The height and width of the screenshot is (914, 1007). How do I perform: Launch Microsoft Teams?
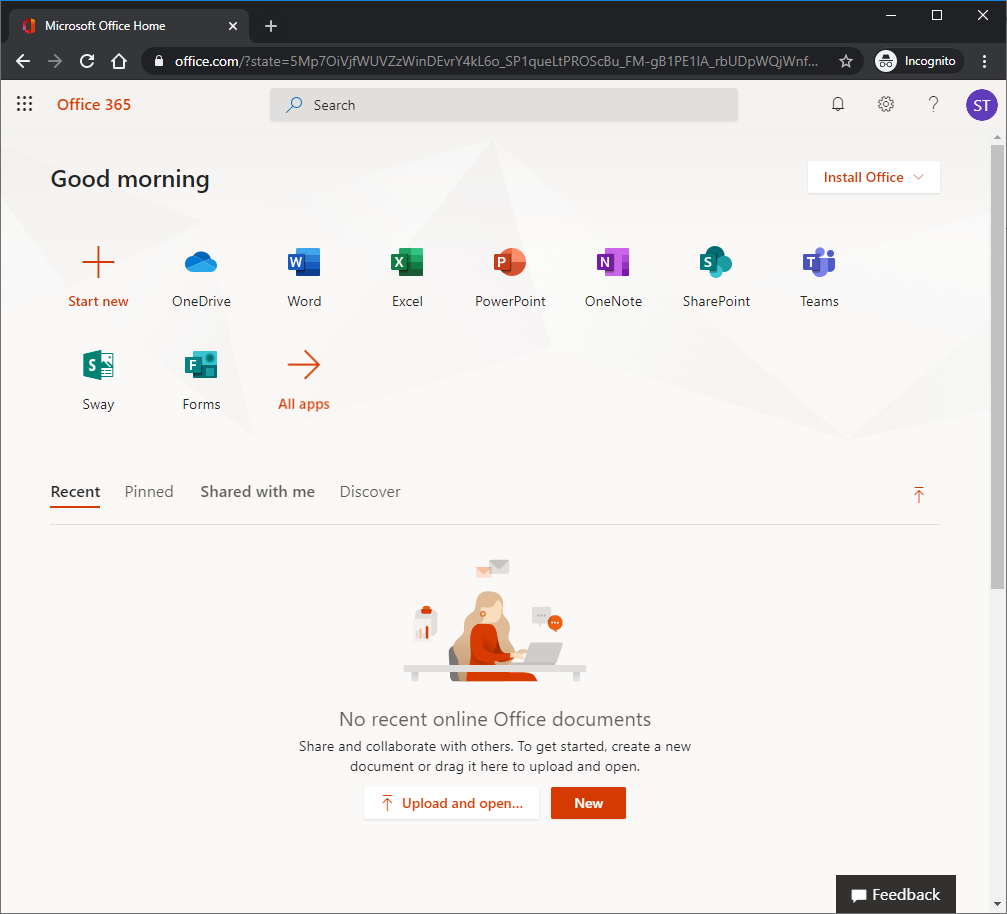tap(819, 263)
